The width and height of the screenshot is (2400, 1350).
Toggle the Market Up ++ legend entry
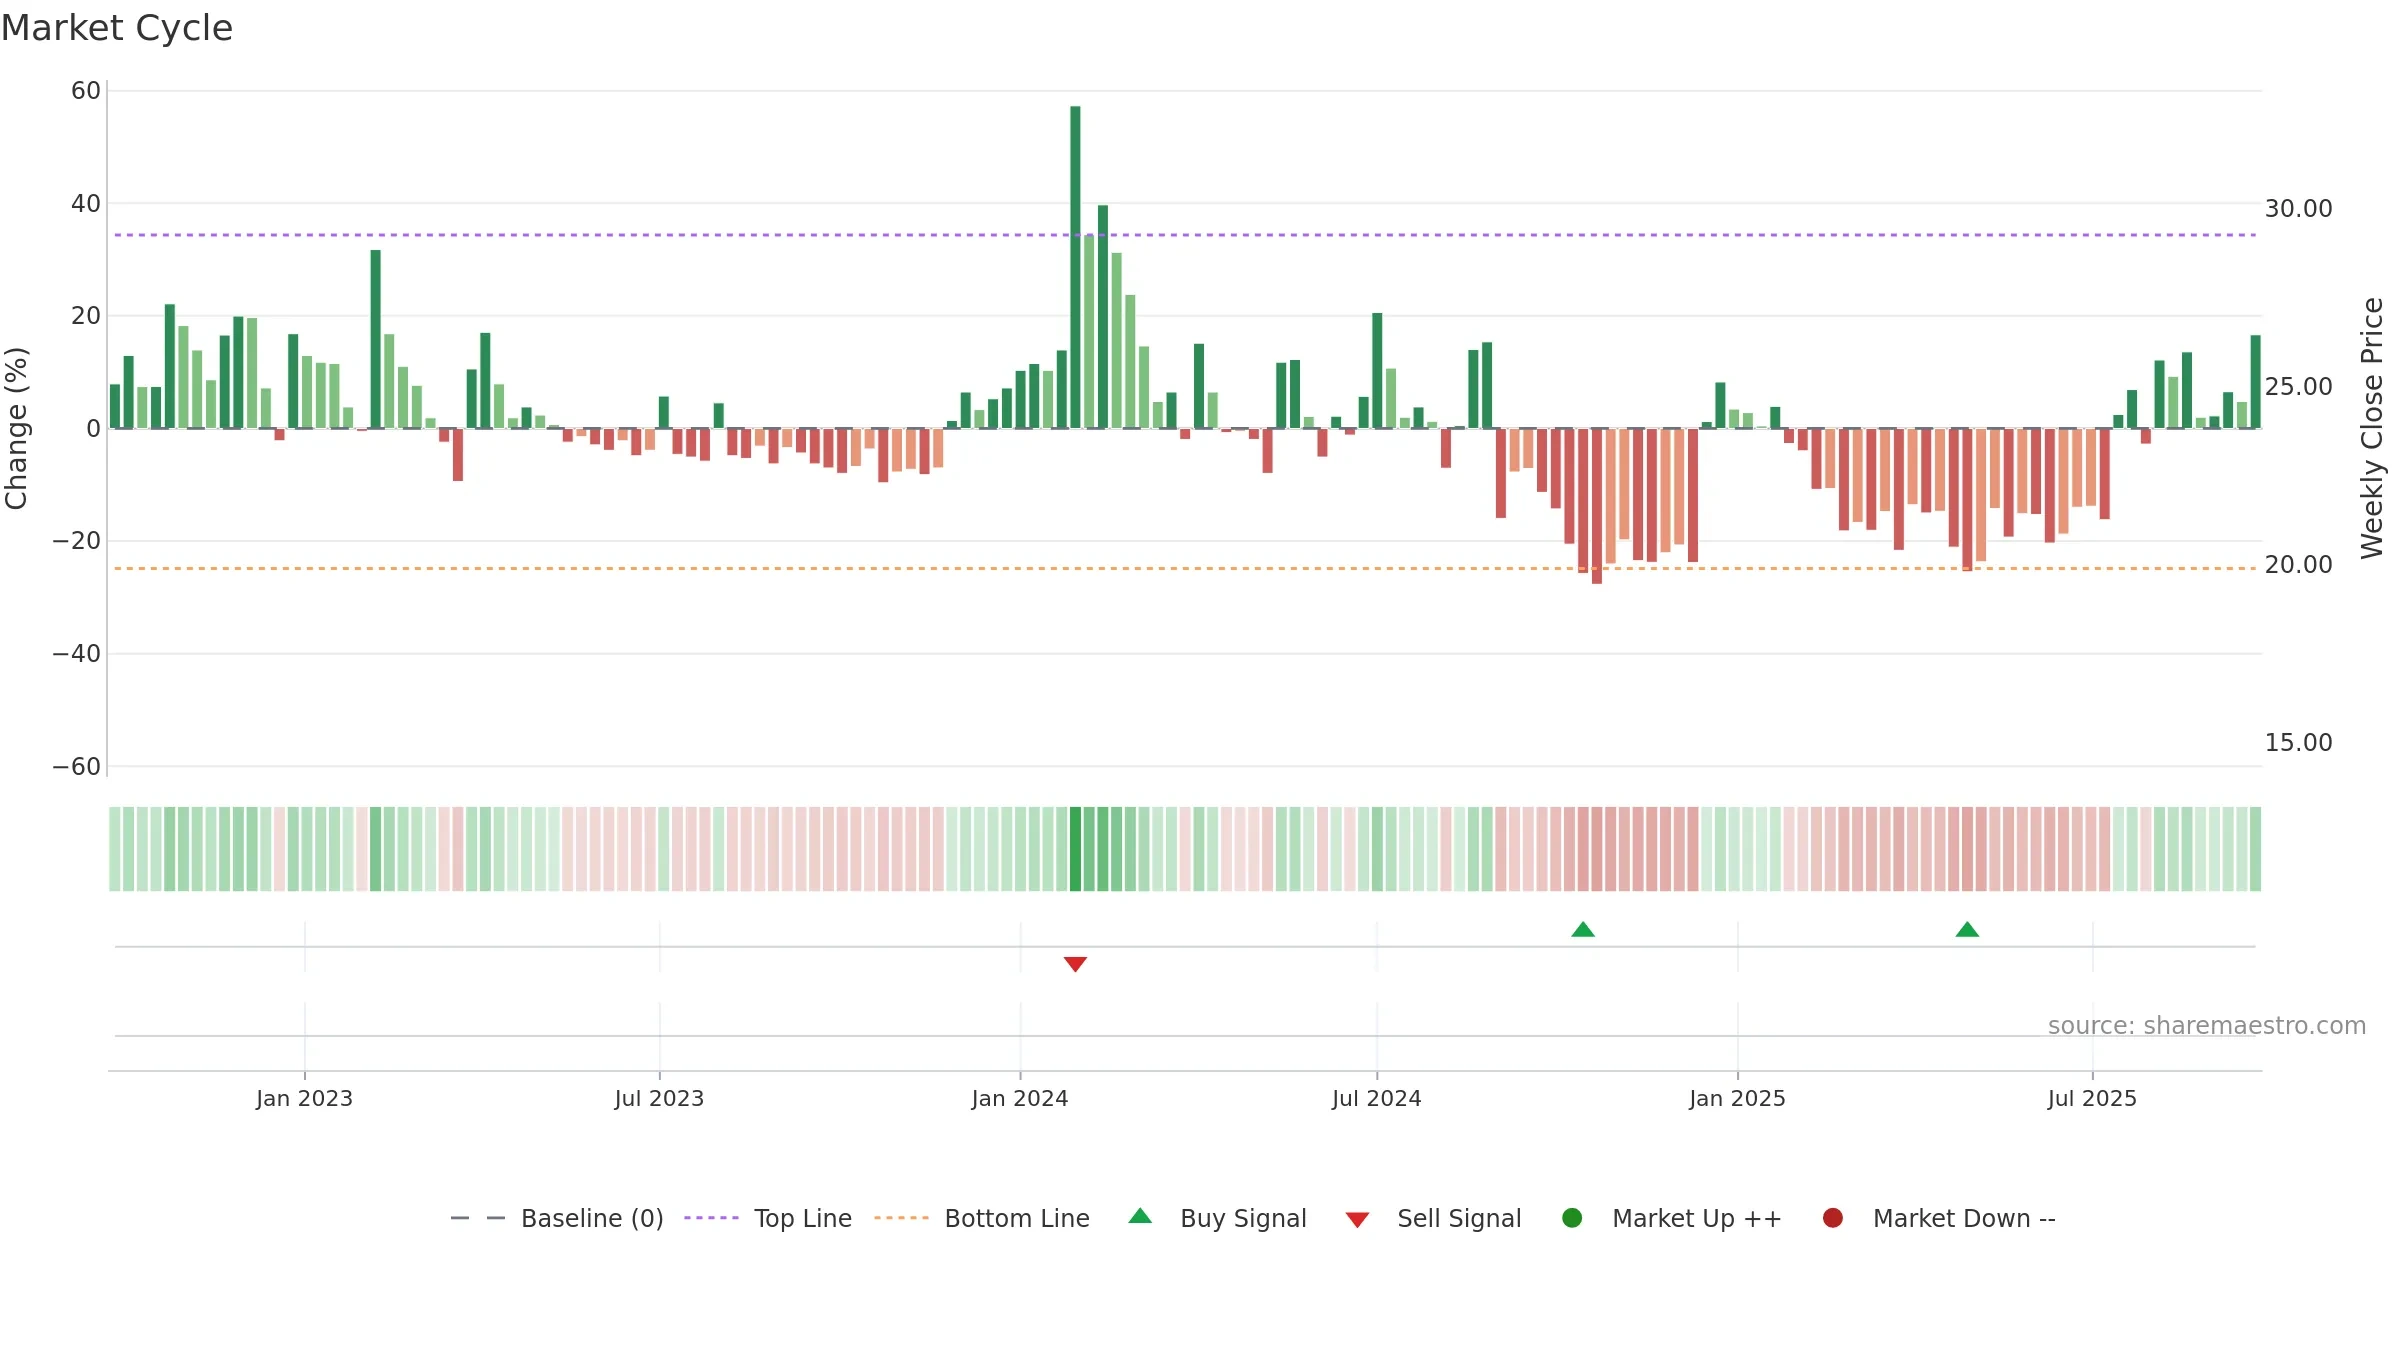click(1672, 1218)
